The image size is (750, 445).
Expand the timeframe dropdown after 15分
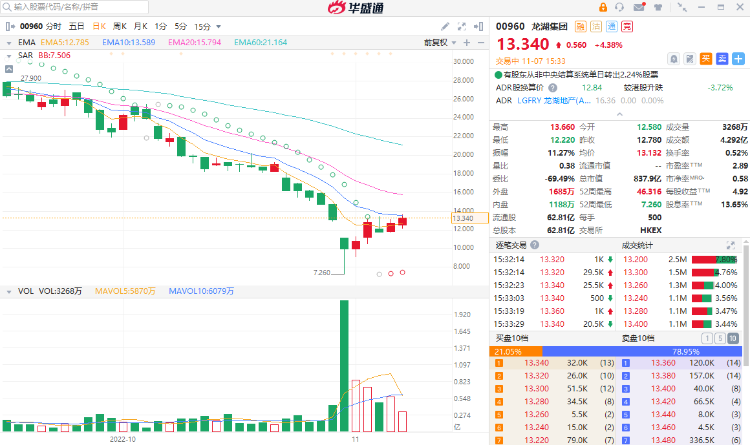tap(219, 27)
